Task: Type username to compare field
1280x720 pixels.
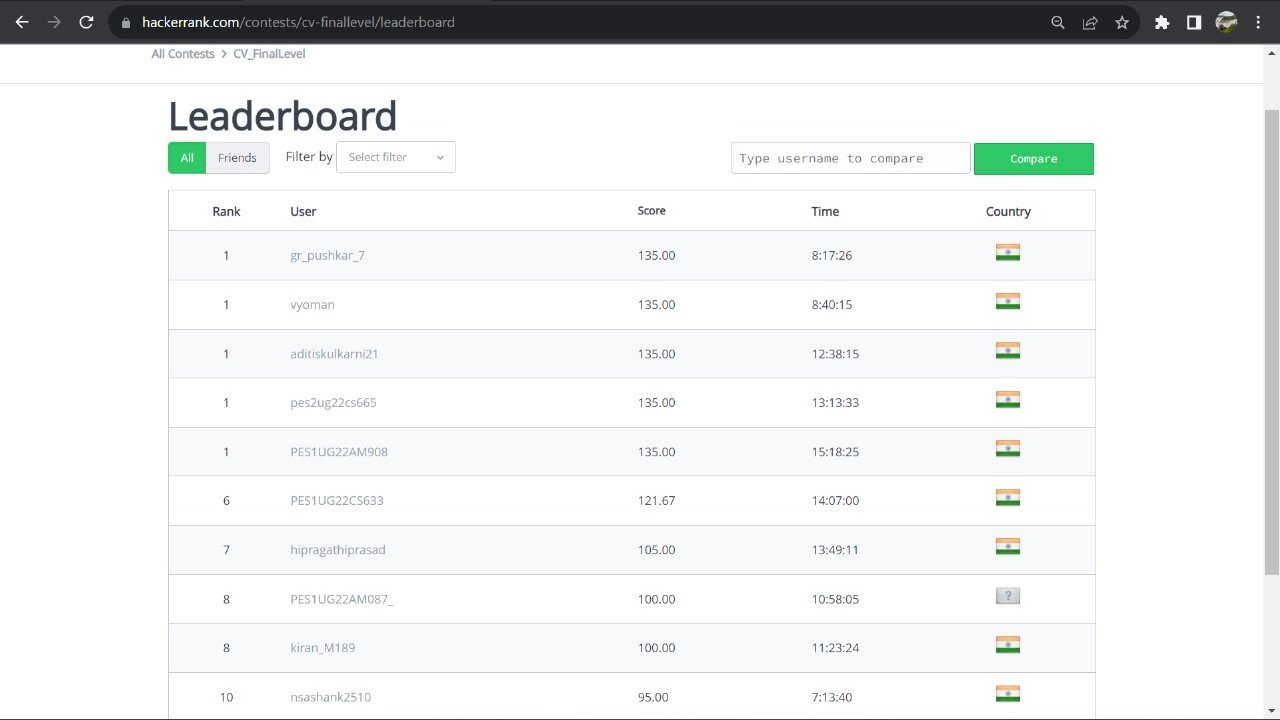Action: coord(850,158)
